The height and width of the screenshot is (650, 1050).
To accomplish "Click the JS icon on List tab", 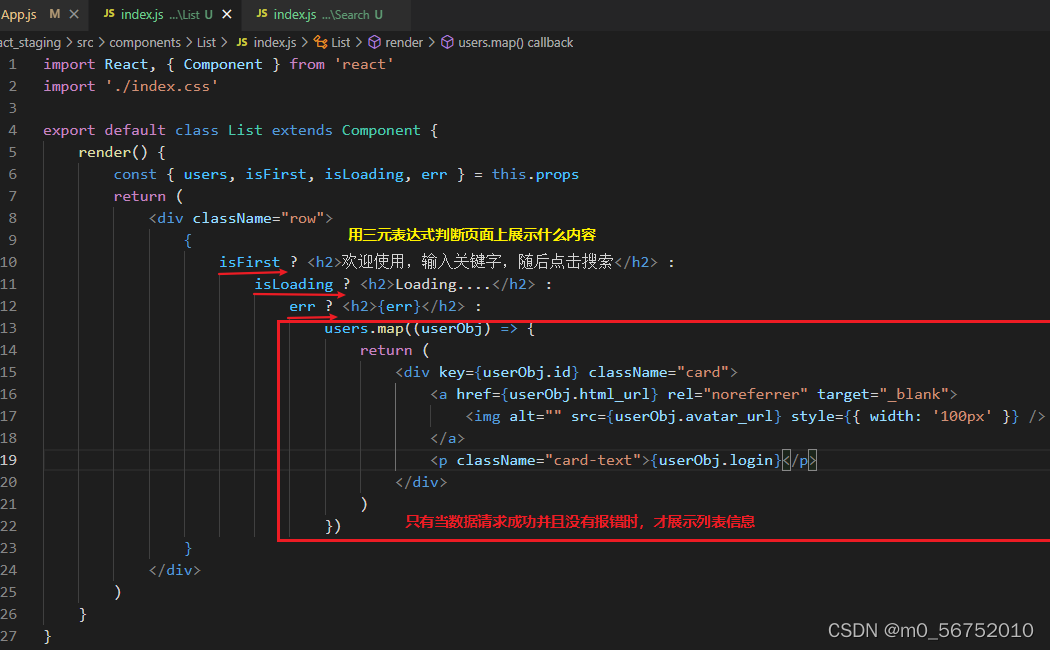I will tap(109, 14).
